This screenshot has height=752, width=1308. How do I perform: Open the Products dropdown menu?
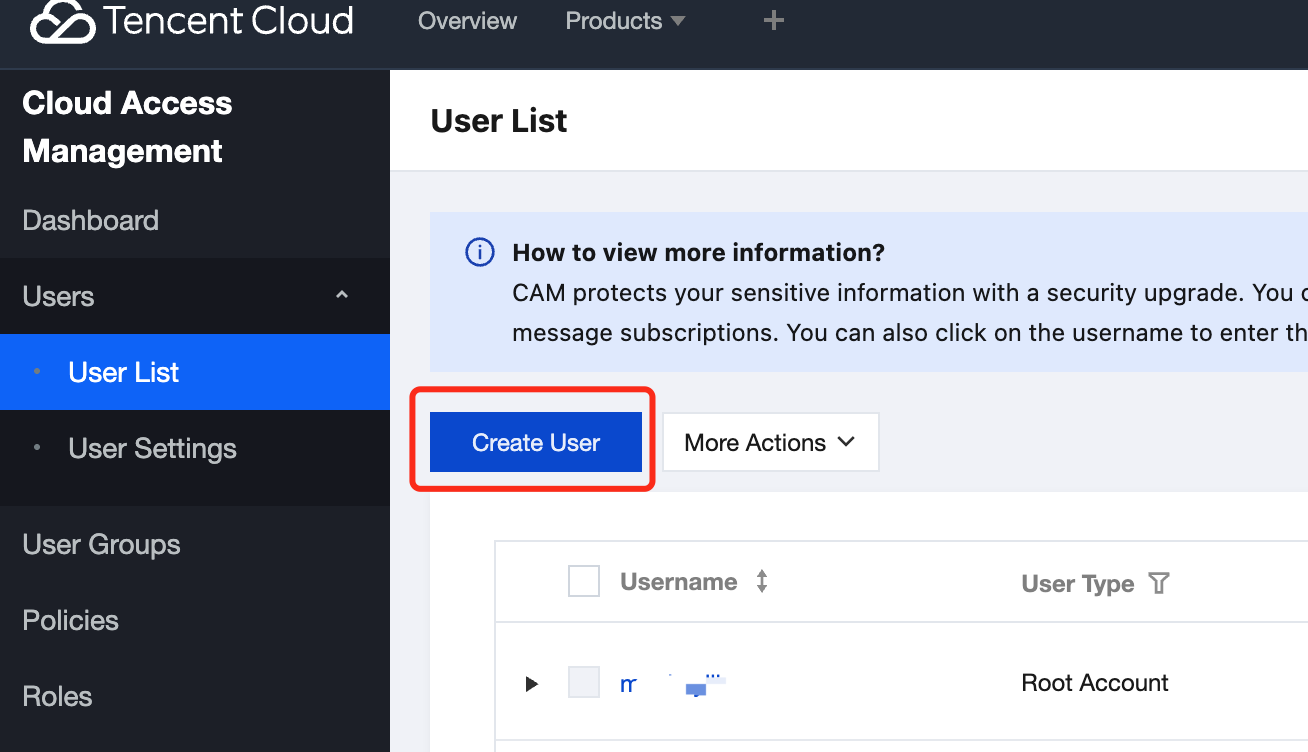click(x=625, y=21)
